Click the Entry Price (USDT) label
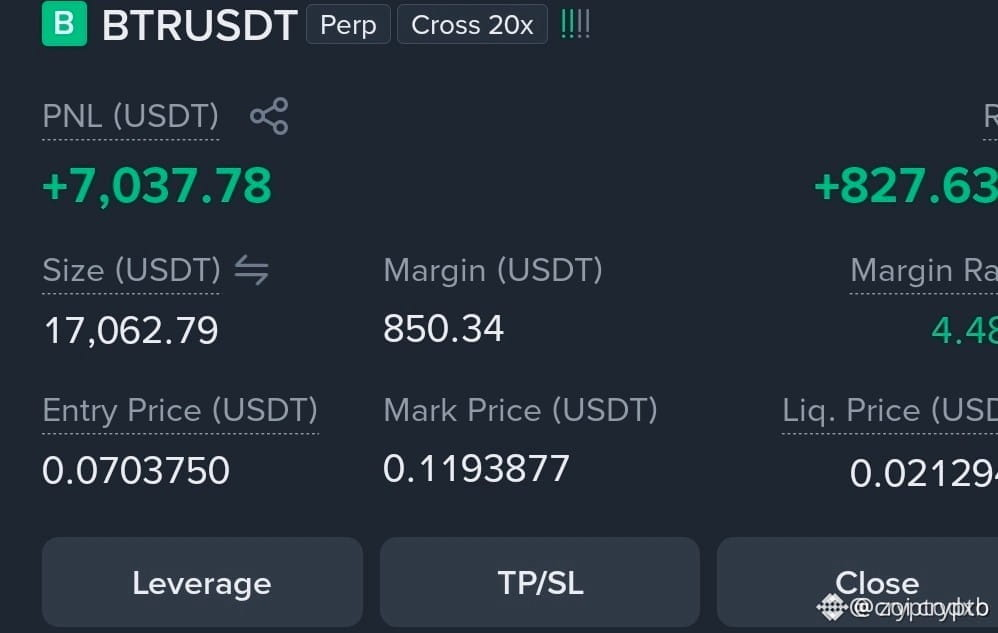Image resolution: width=998 pixels, height=633 pixels. point(180,410)
